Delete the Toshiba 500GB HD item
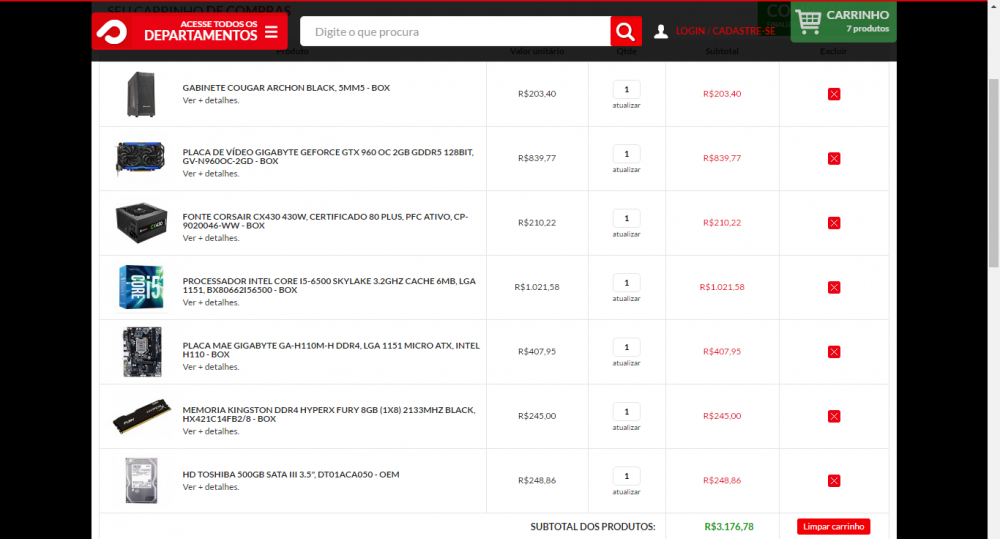 (834, 481)
